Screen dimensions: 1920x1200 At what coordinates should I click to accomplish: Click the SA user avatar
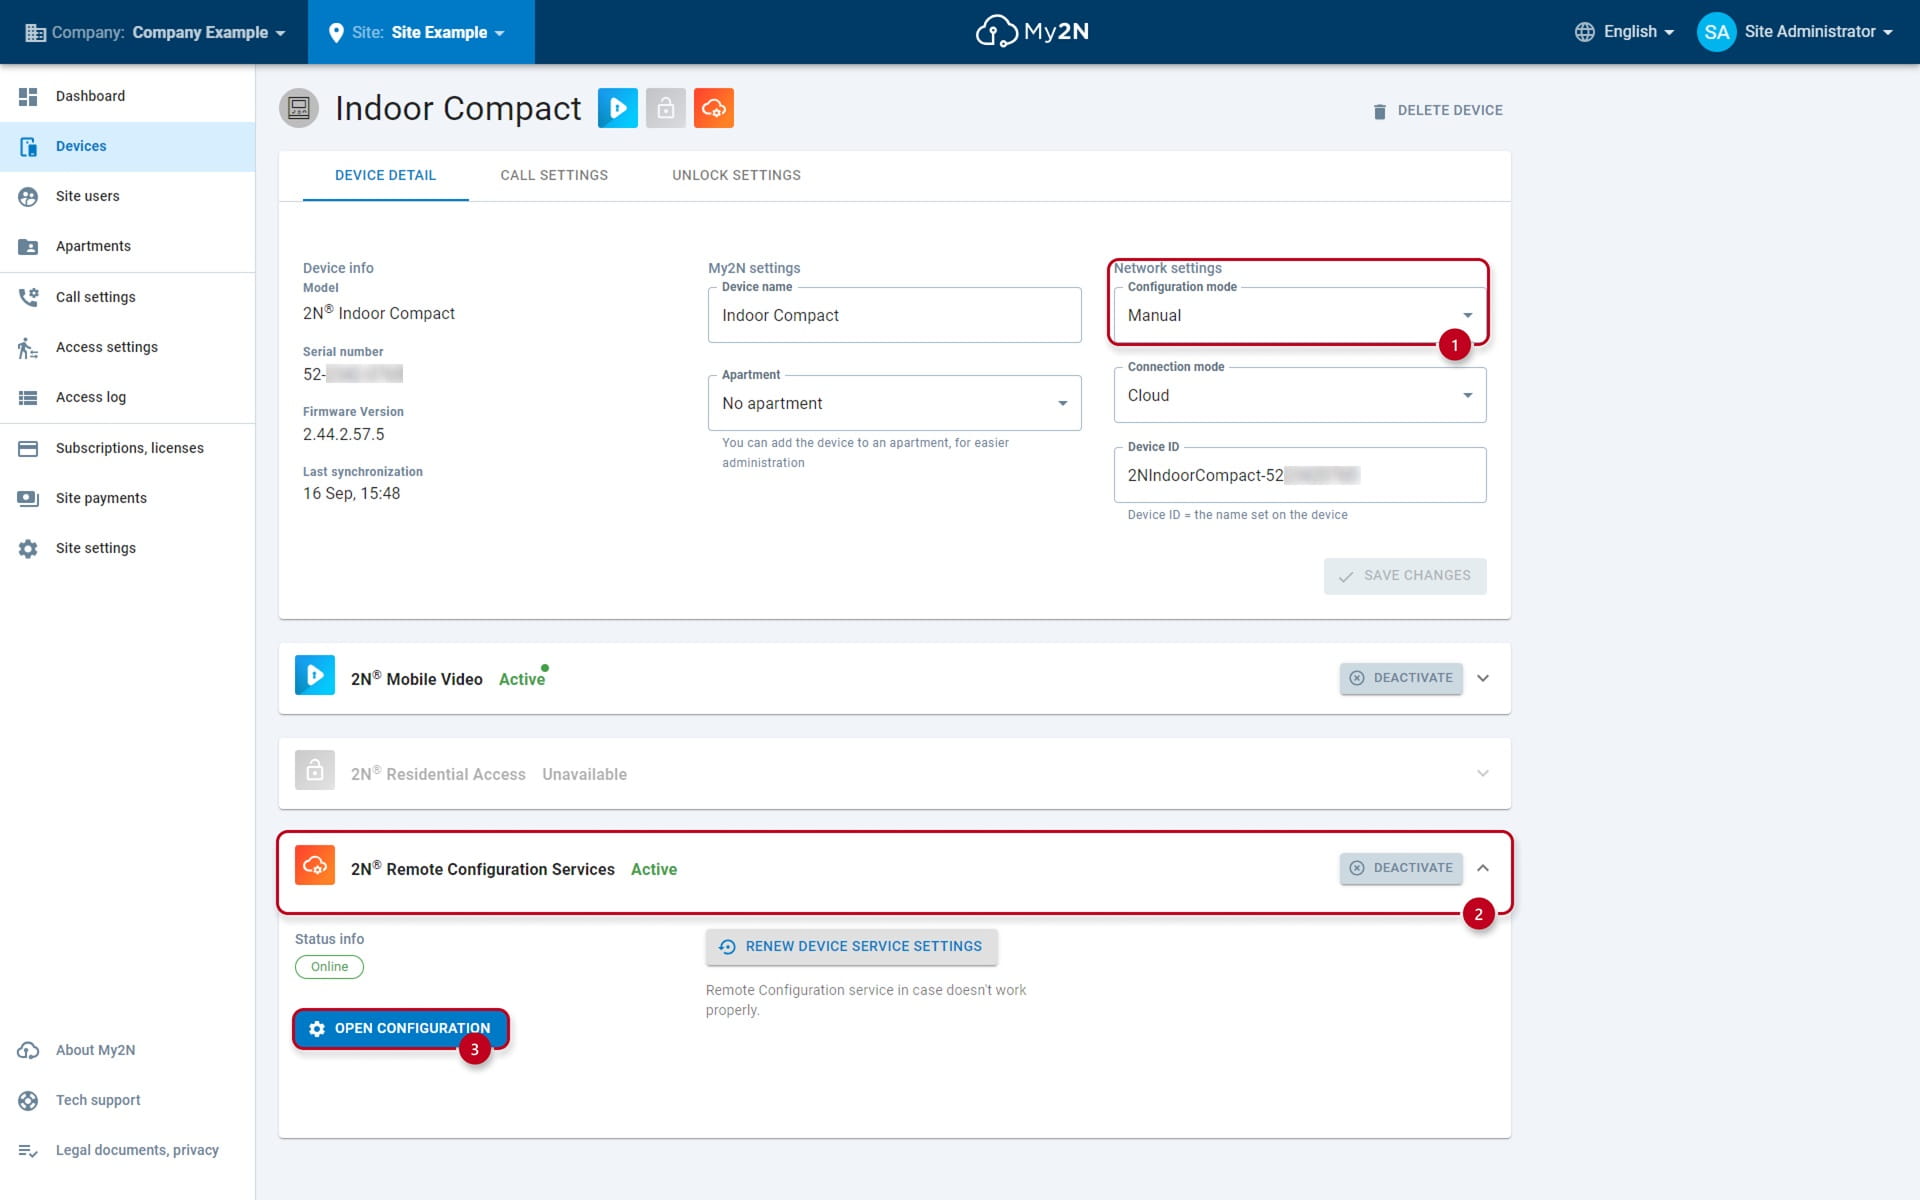tap(1716, 32)
